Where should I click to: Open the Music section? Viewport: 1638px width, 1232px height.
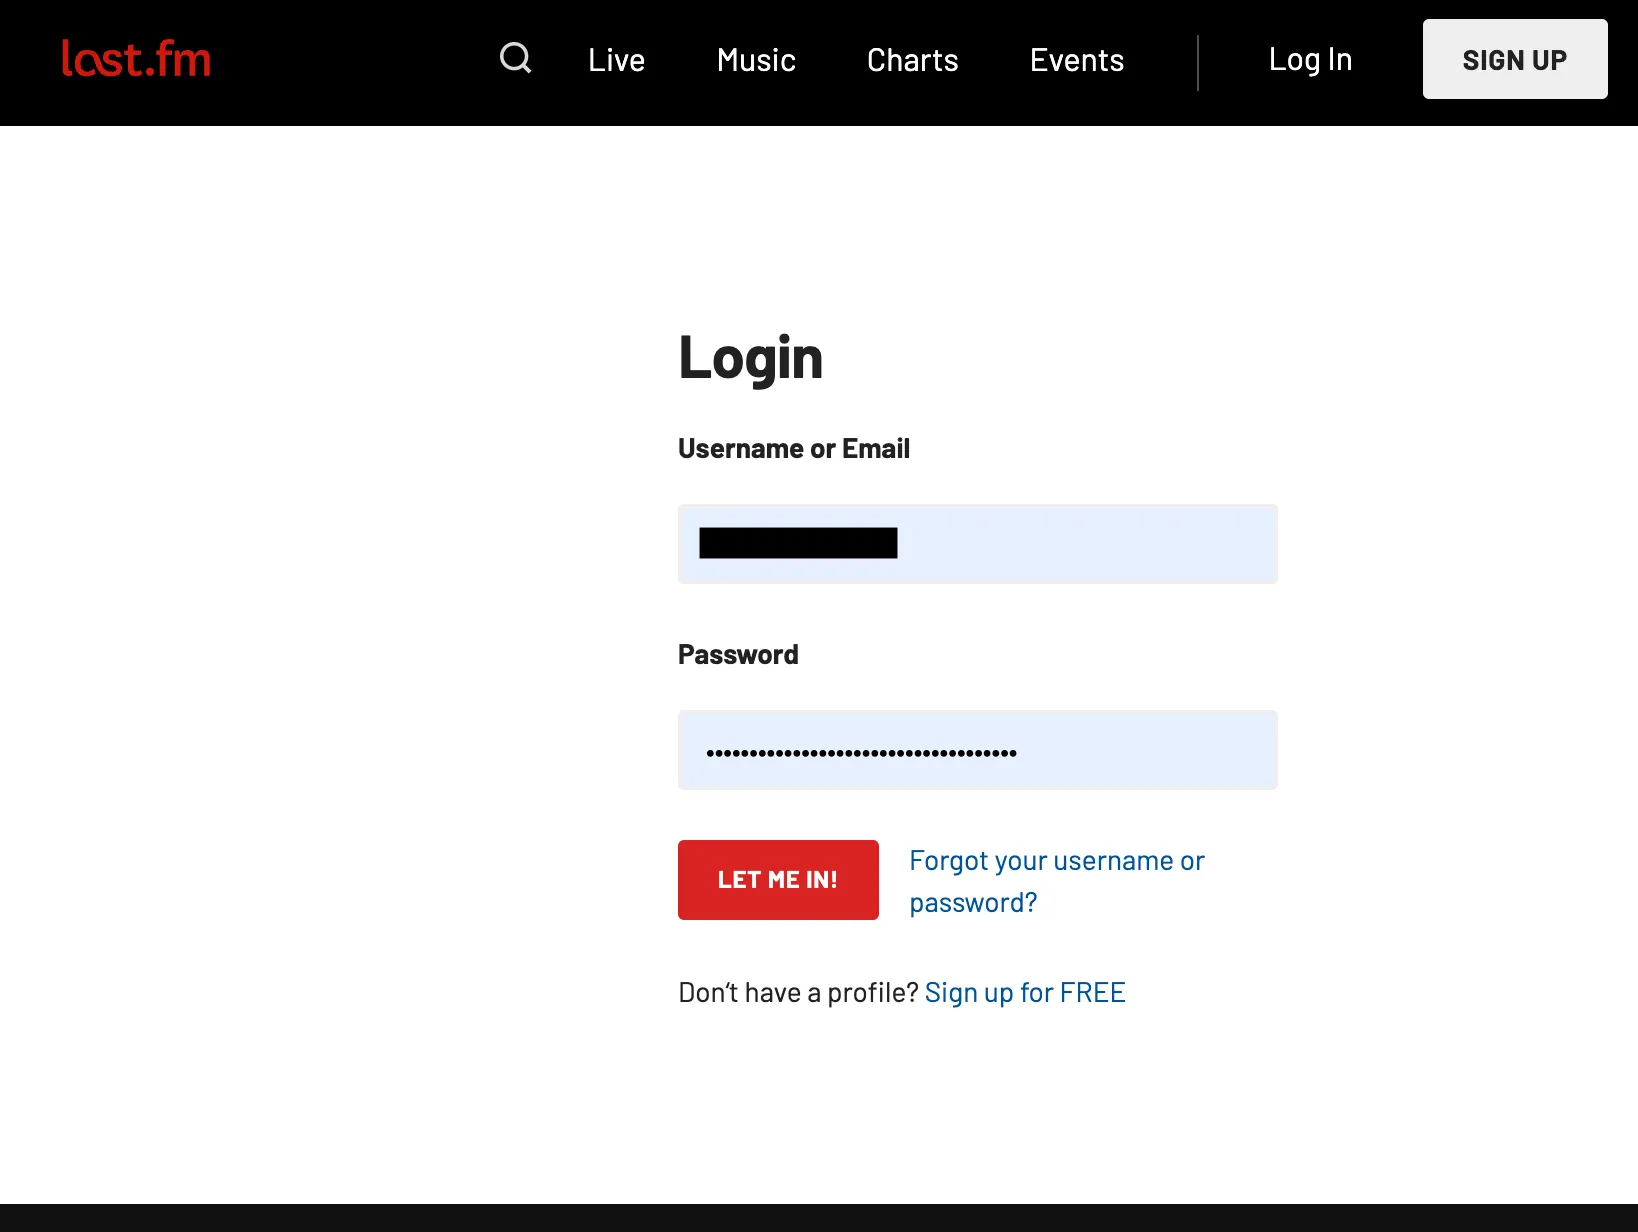click(x=756, y=60)
